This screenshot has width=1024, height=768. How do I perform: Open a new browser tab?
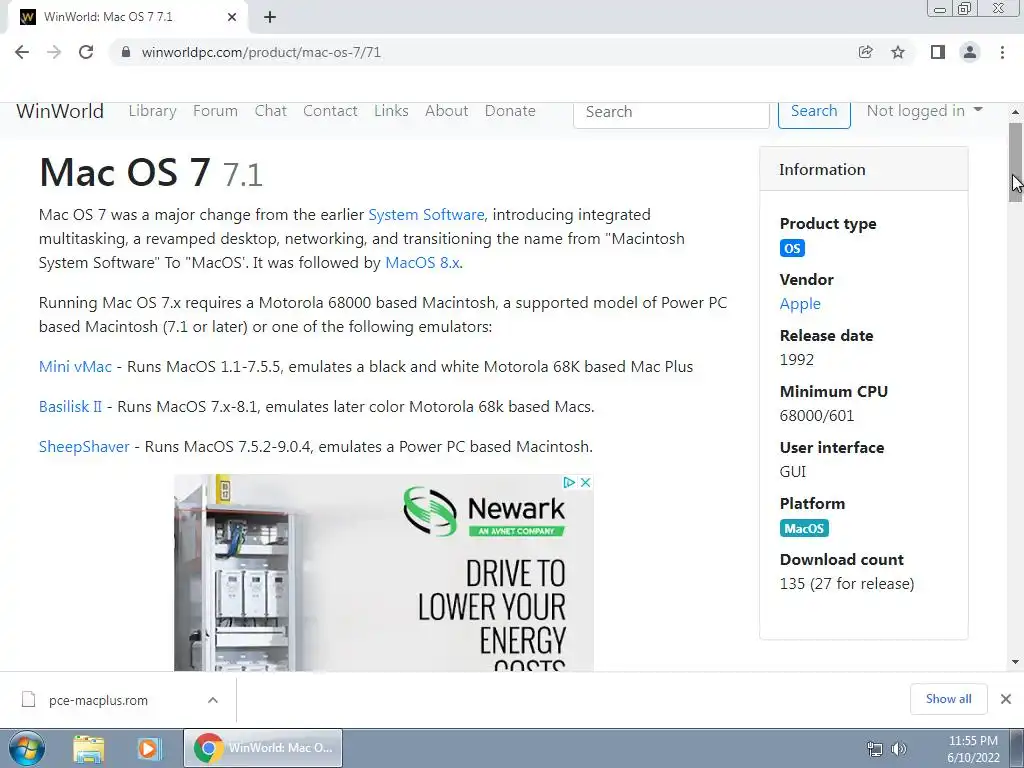[x=270, y=18]
